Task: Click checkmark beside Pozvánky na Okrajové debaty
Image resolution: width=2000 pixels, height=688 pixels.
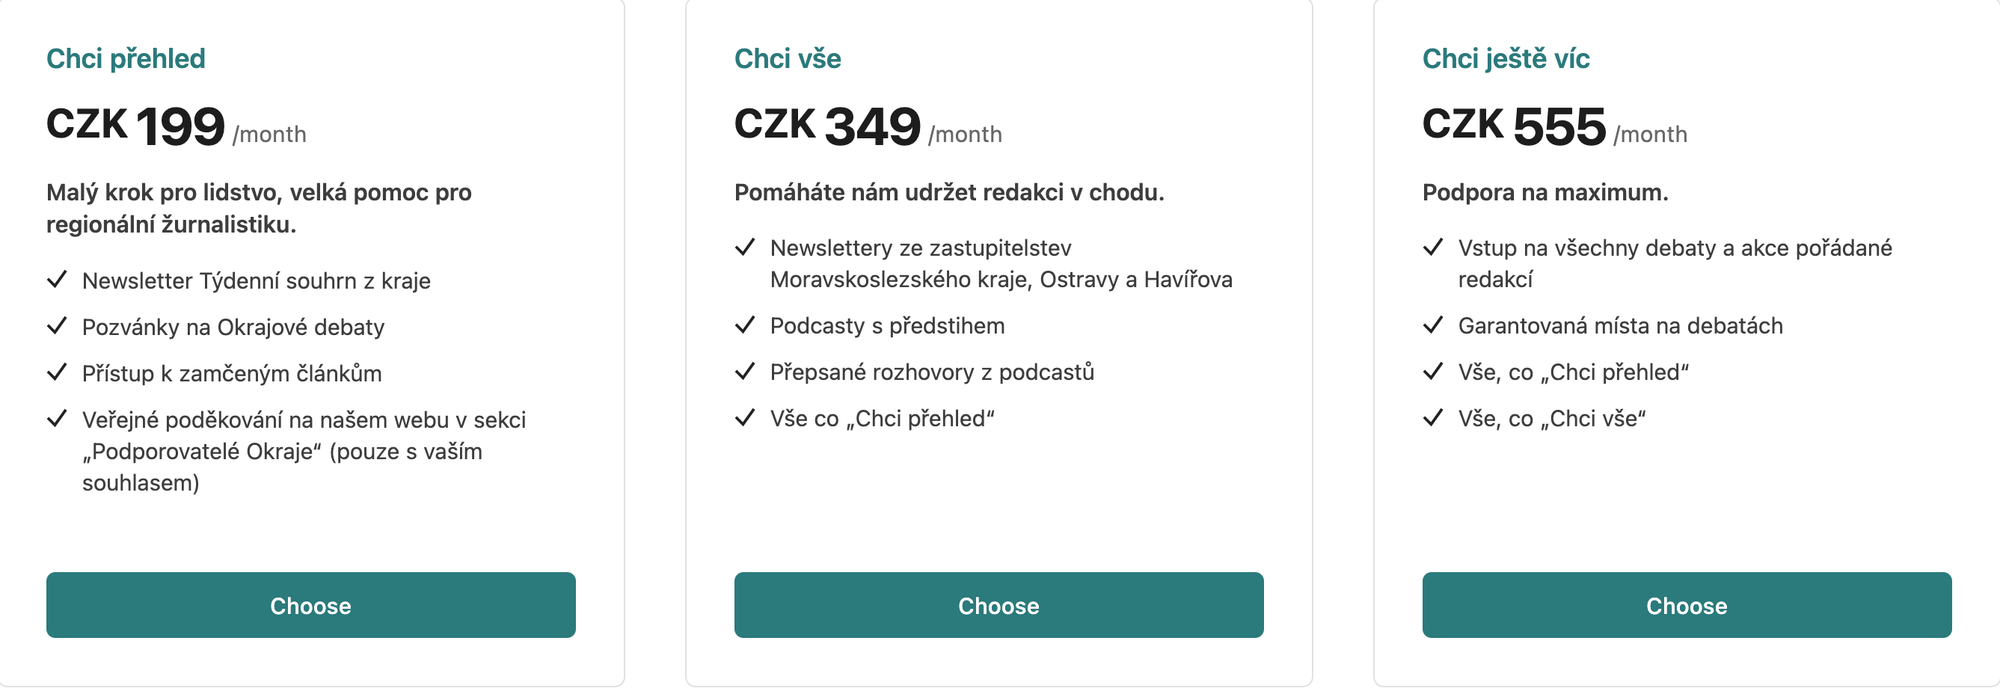Action: [57, 325]
